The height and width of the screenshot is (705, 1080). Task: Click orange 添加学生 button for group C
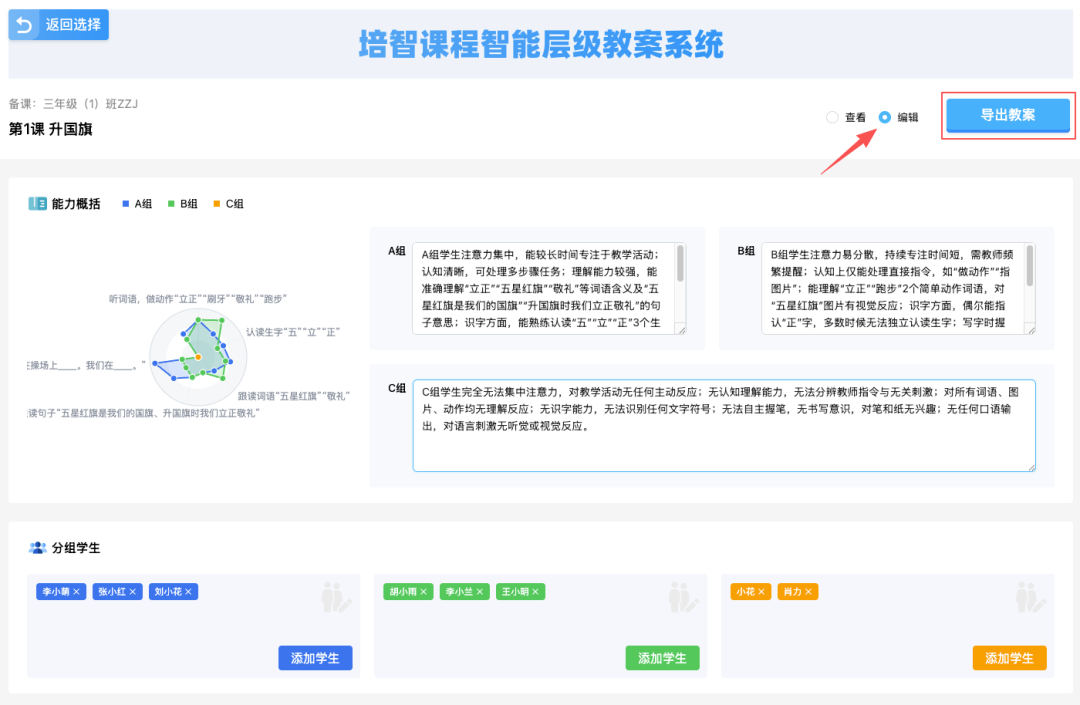(x=1010, y=658)
